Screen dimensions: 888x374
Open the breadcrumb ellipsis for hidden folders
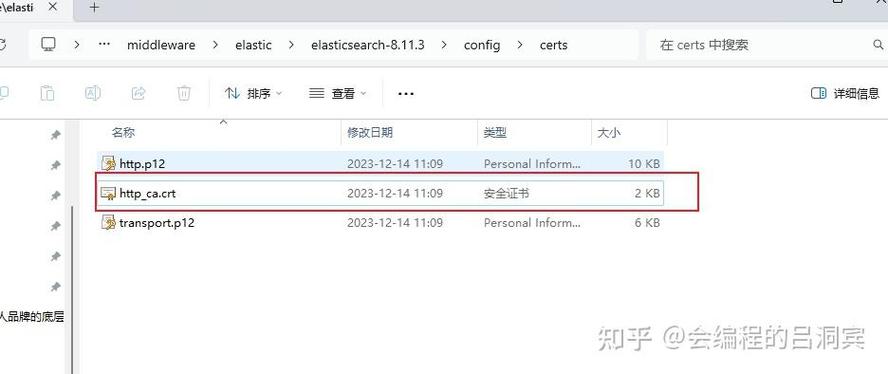pyautogui.click(x=104, y=45)
